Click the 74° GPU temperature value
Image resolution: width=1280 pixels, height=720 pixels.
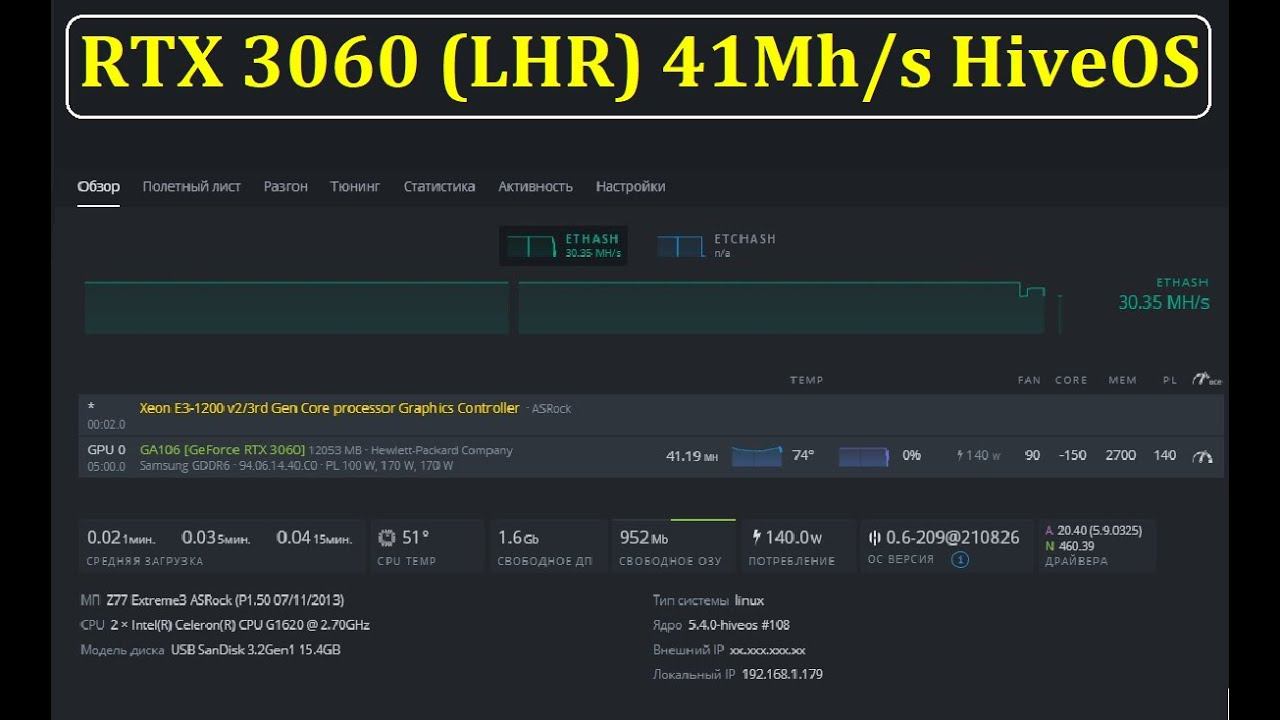point(803,455)
